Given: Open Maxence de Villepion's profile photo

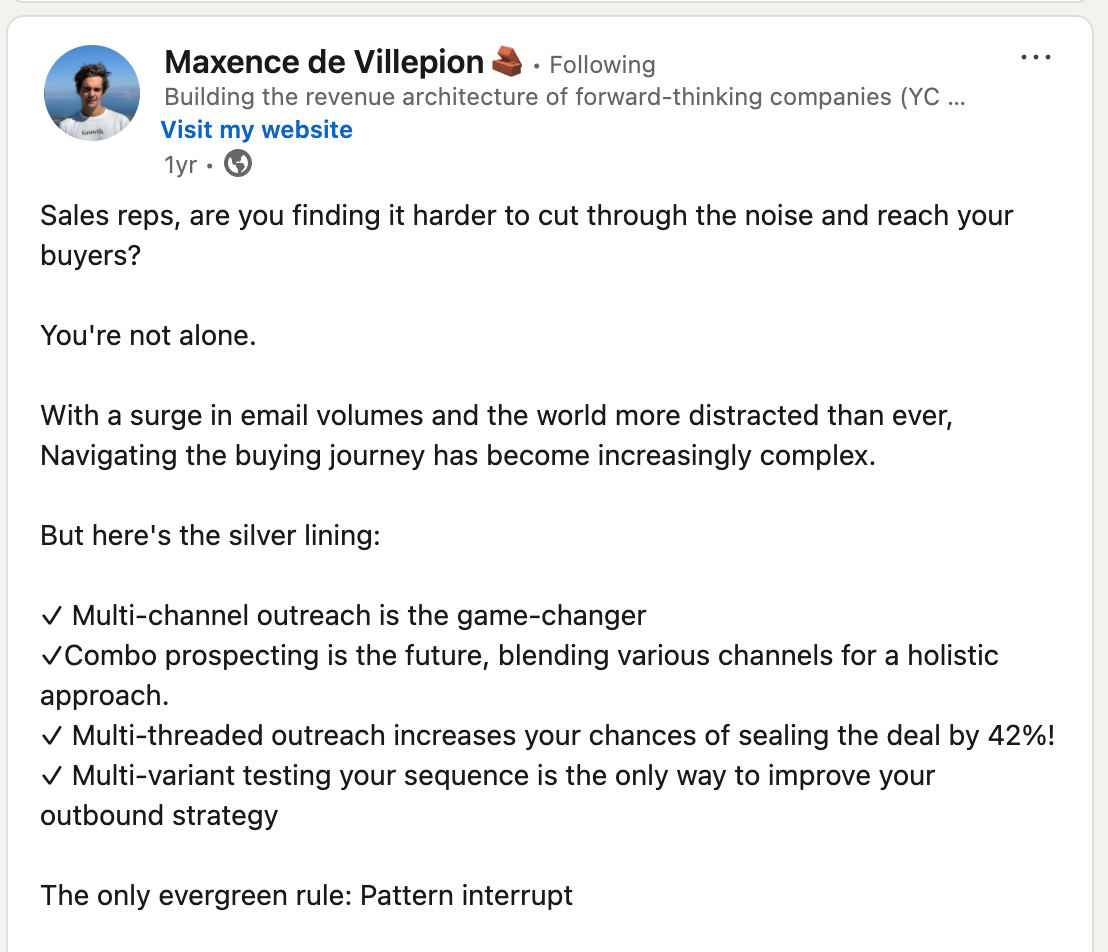Looking at the screenshot, I should pyautogui.click(x=92, y=93).
